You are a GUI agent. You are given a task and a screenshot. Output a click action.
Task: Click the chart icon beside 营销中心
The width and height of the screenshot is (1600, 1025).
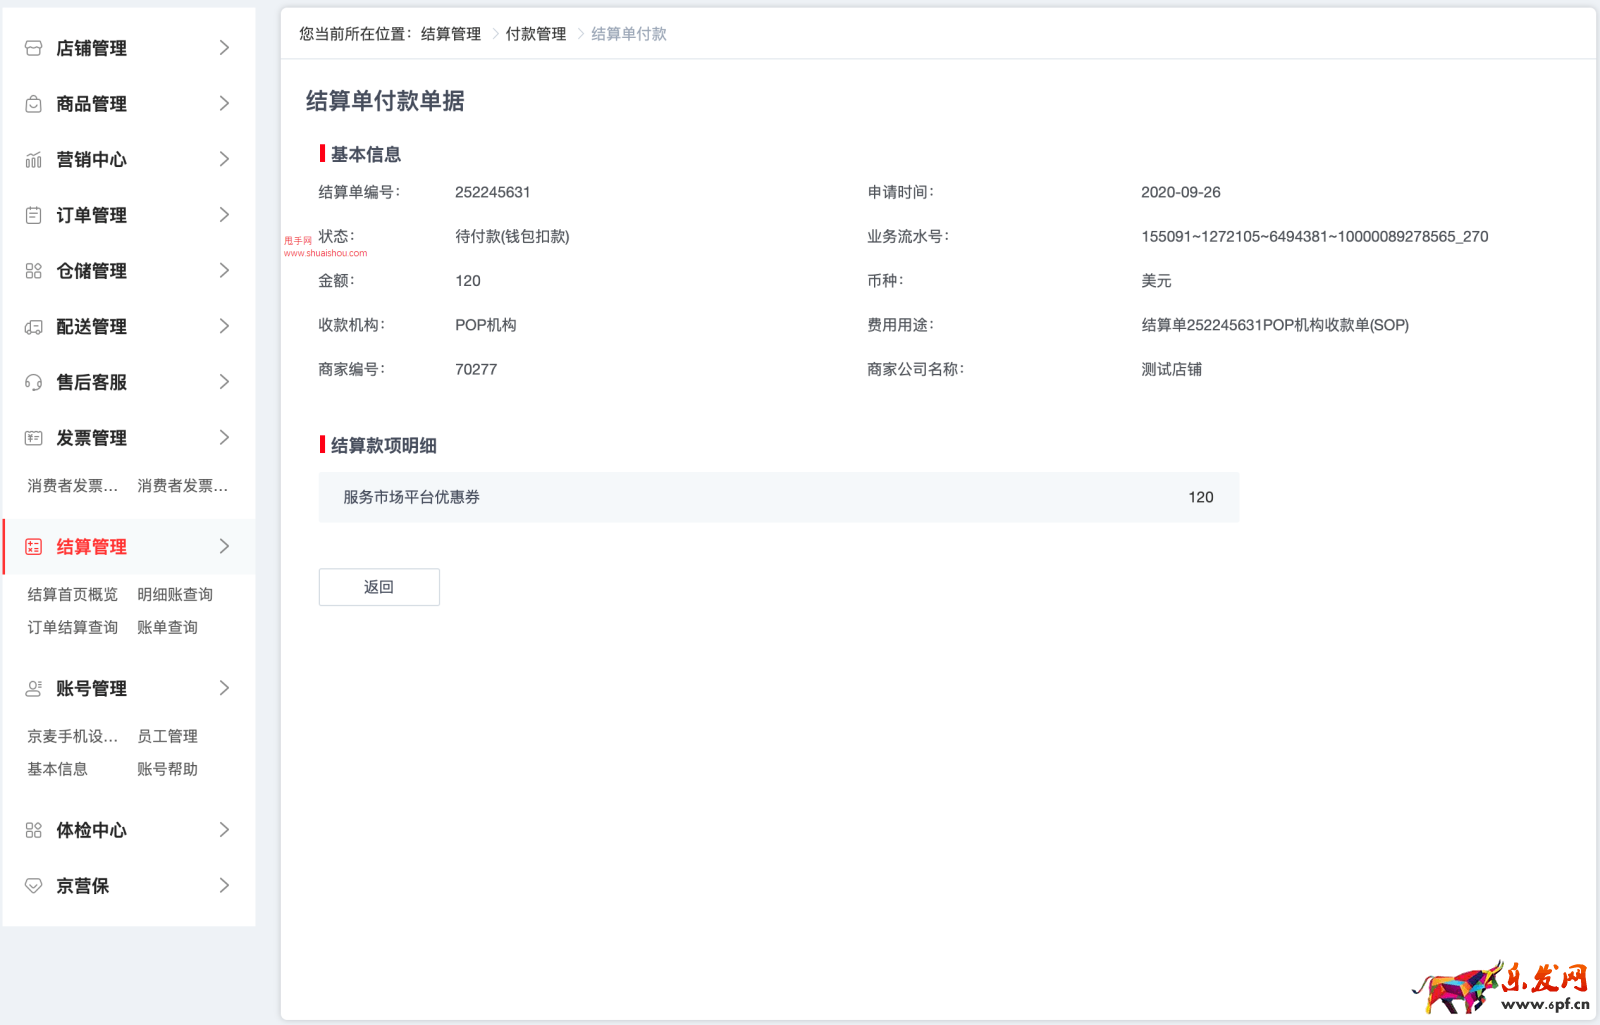tap(33, 160)
